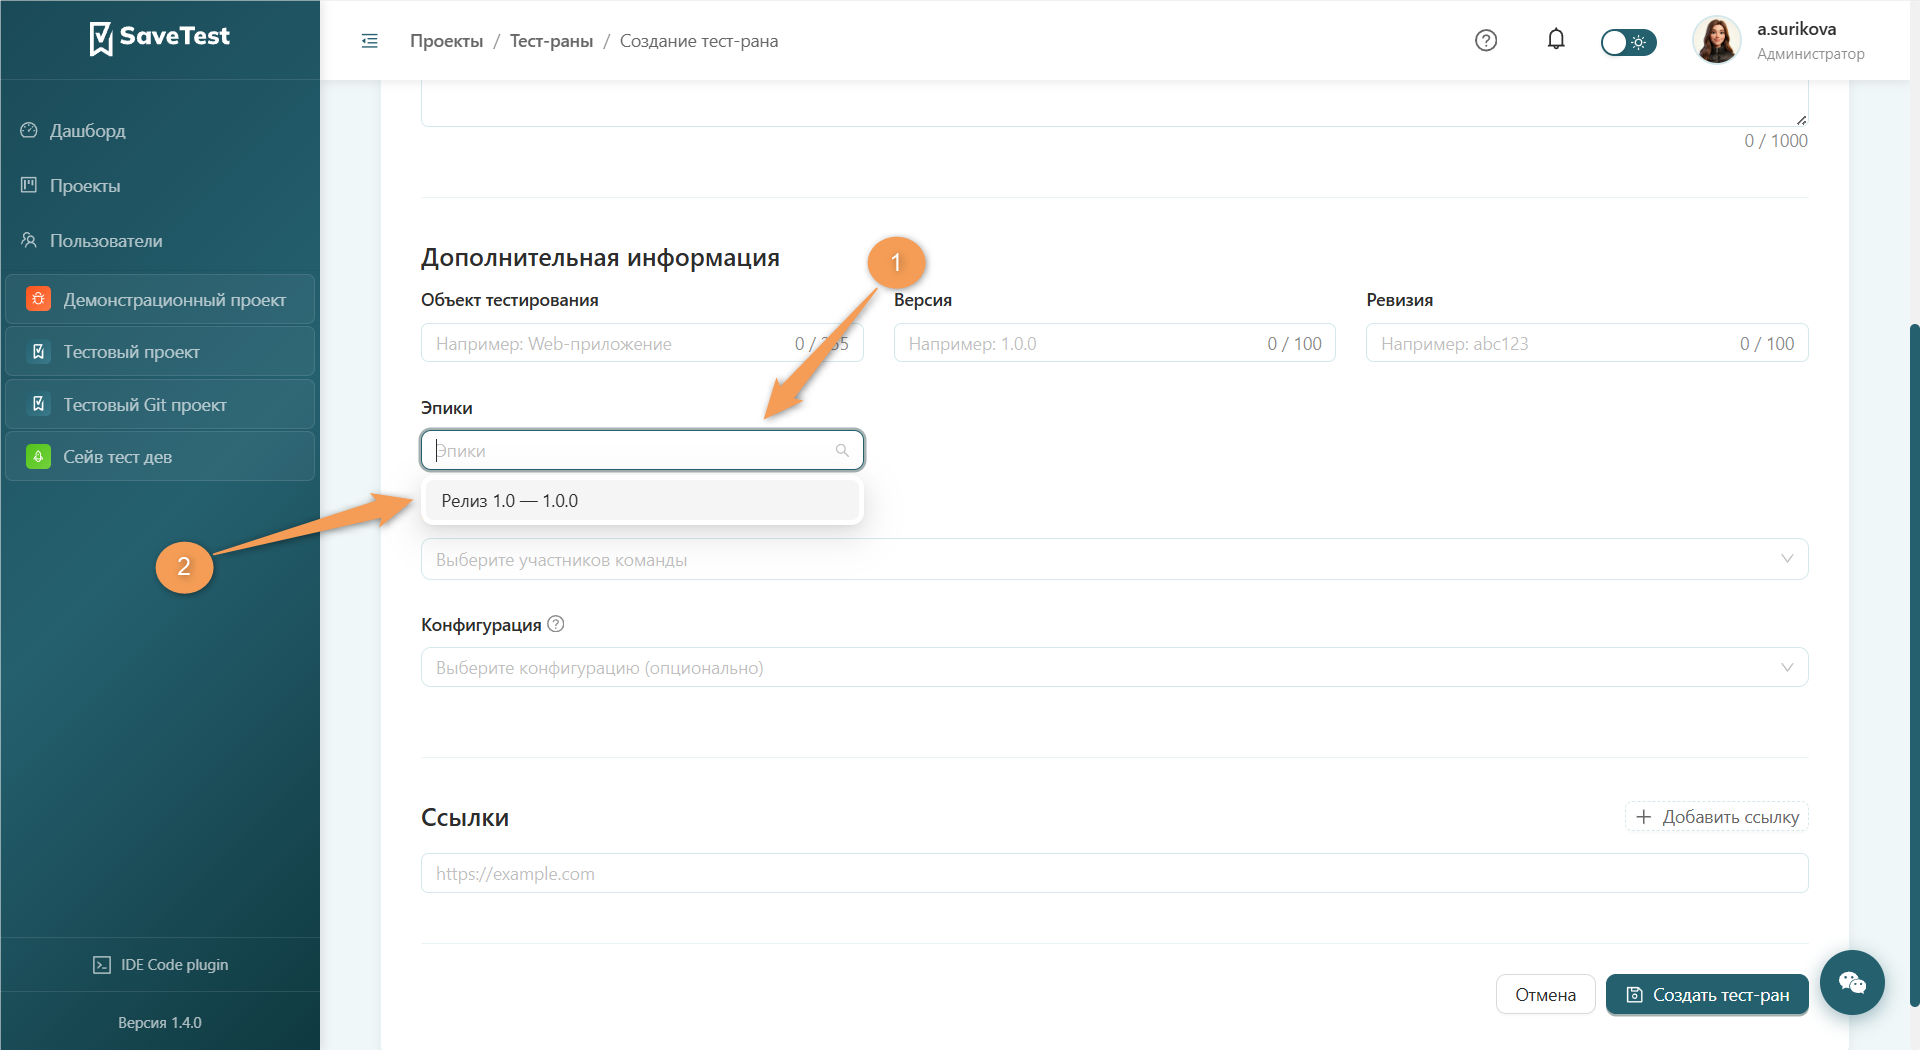The width and height of the screenshot is (1920, 1050).
Task: Open the help question mark icon
Action: (x=1486, y=40)
